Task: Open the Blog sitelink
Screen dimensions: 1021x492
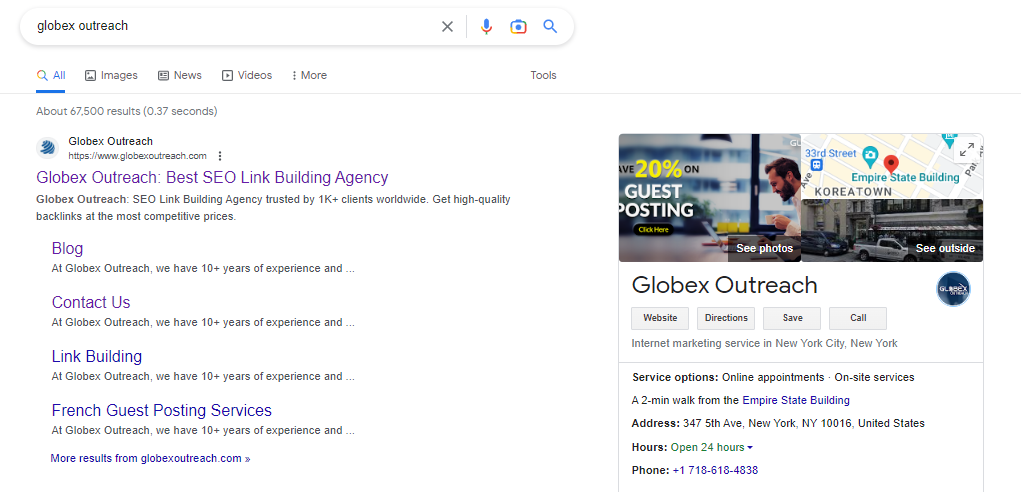Action: point(67,249)
